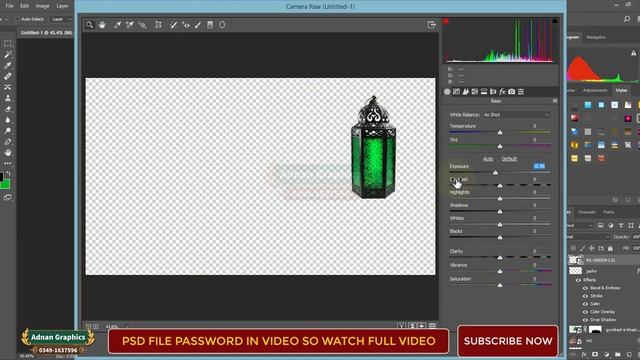Pick the White Balance eyedropper tool
640x360 pixels.
point(117,25)
